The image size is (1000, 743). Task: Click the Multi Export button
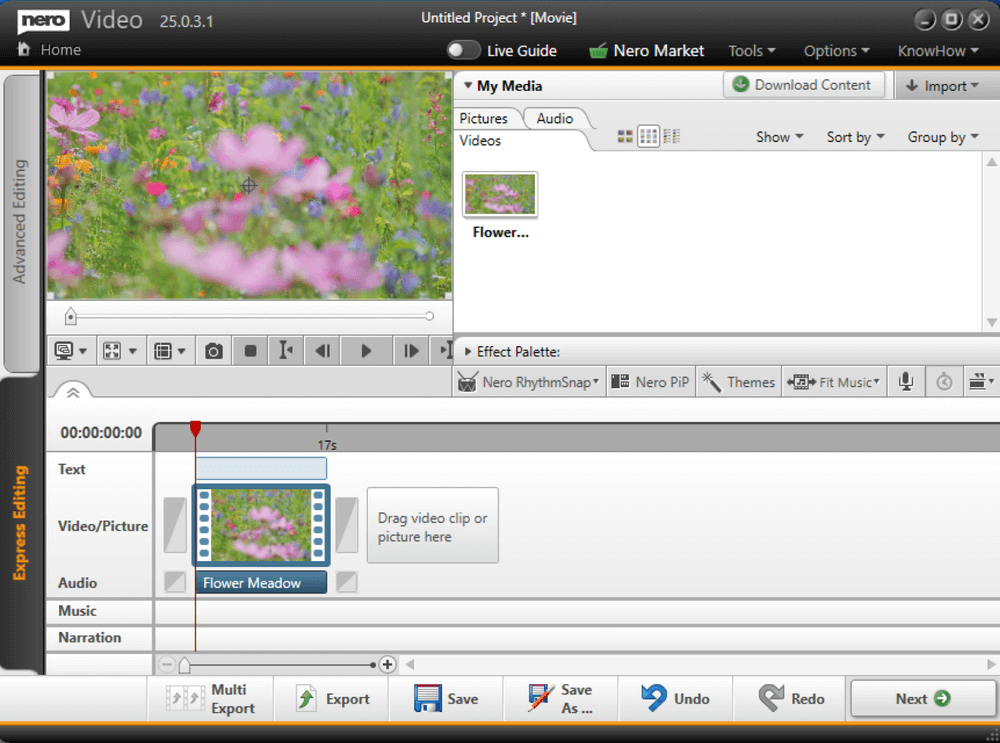click(210, 699)
